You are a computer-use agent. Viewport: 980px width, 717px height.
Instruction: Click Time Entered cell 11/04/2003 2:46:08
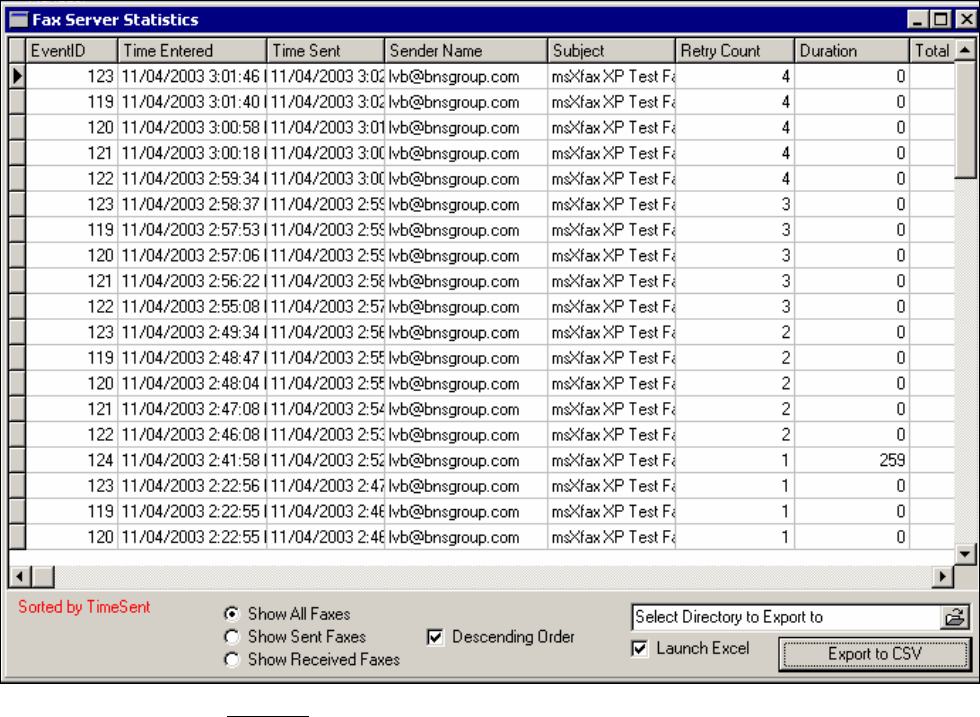coord(192,435)
